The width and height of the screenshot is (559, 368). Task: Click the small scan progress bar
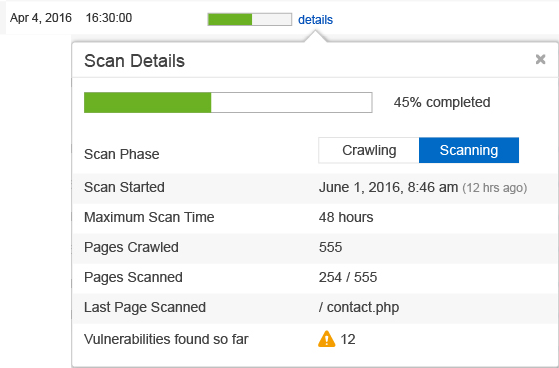click(250, 19)
